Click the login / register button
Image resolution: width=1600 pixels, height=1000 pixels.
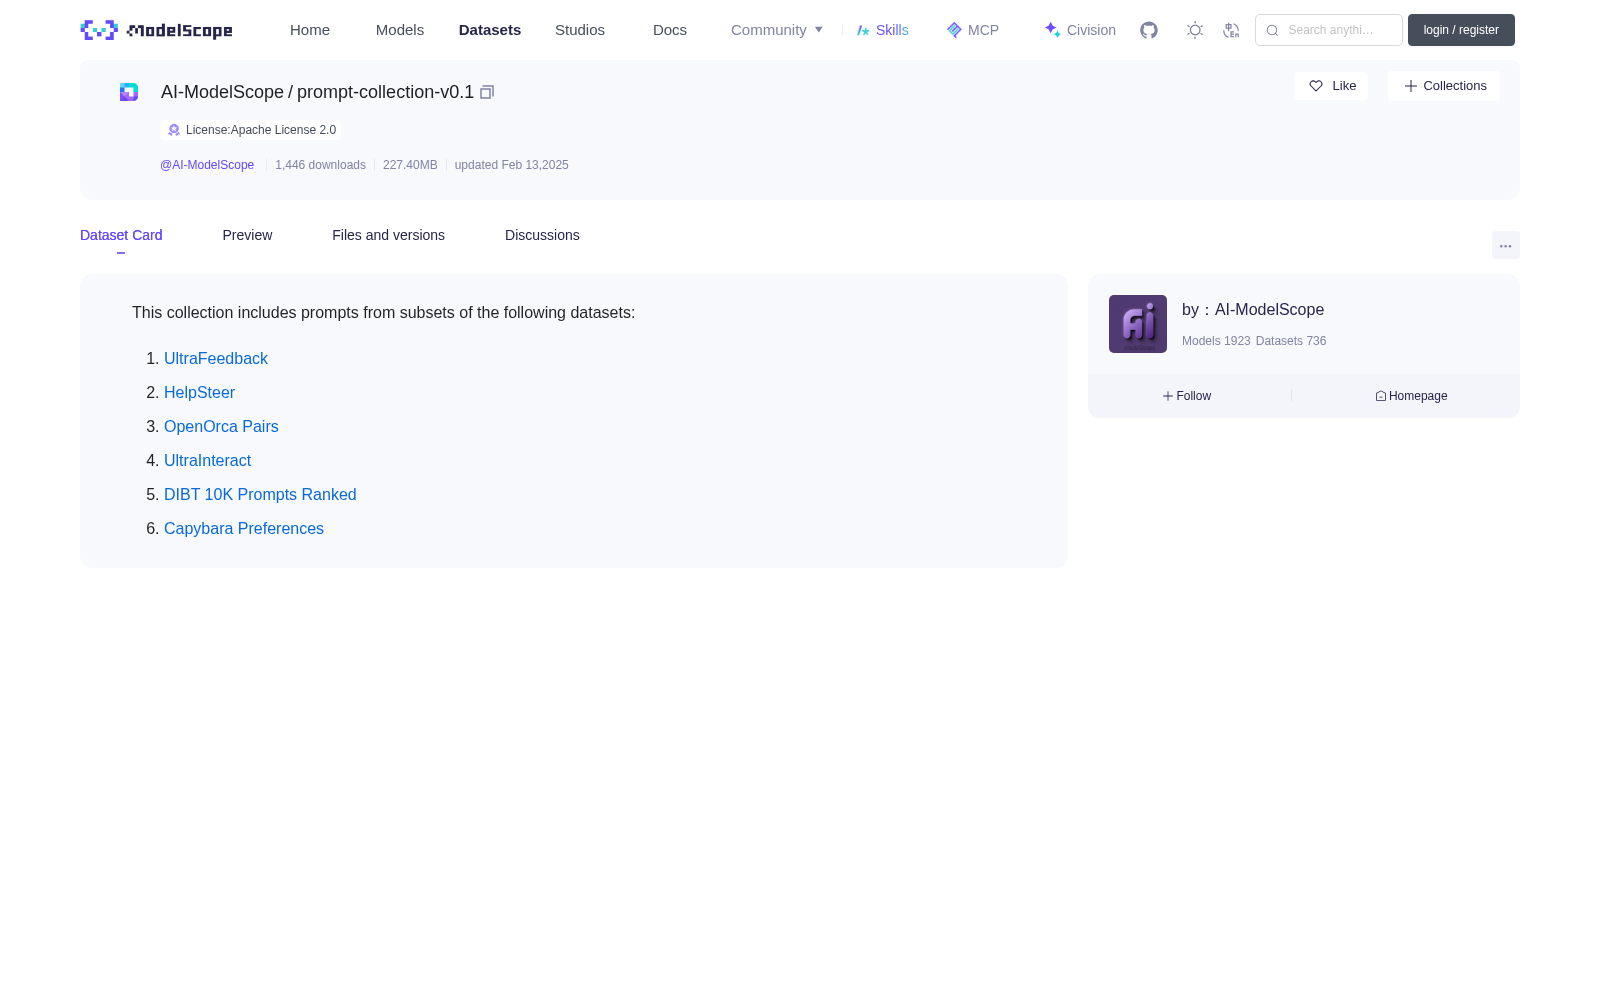1461,30
